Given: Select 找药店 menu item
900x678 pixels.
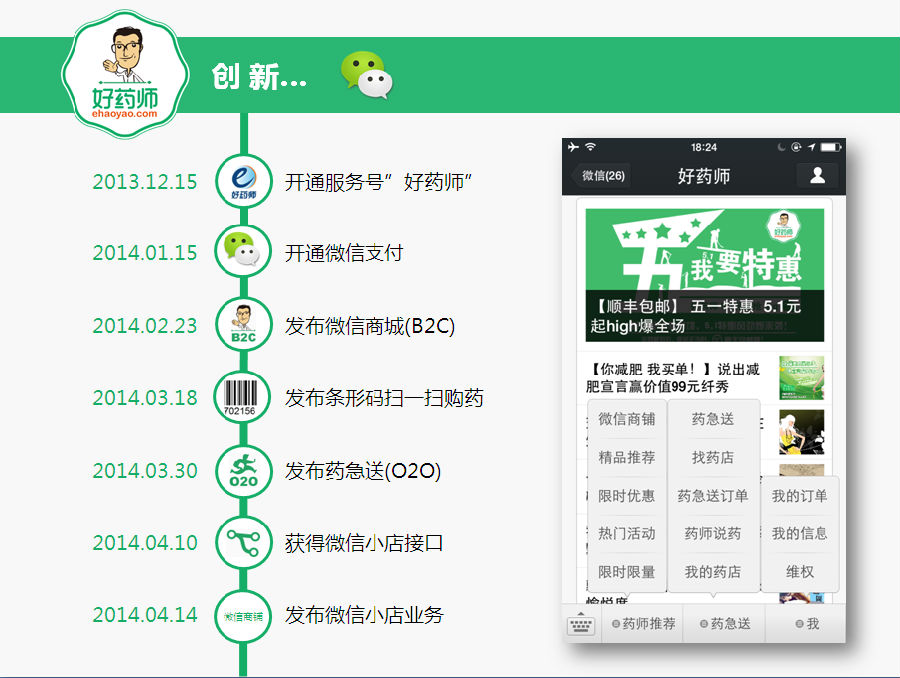Looking at the screenshot, I should point(713,458).
